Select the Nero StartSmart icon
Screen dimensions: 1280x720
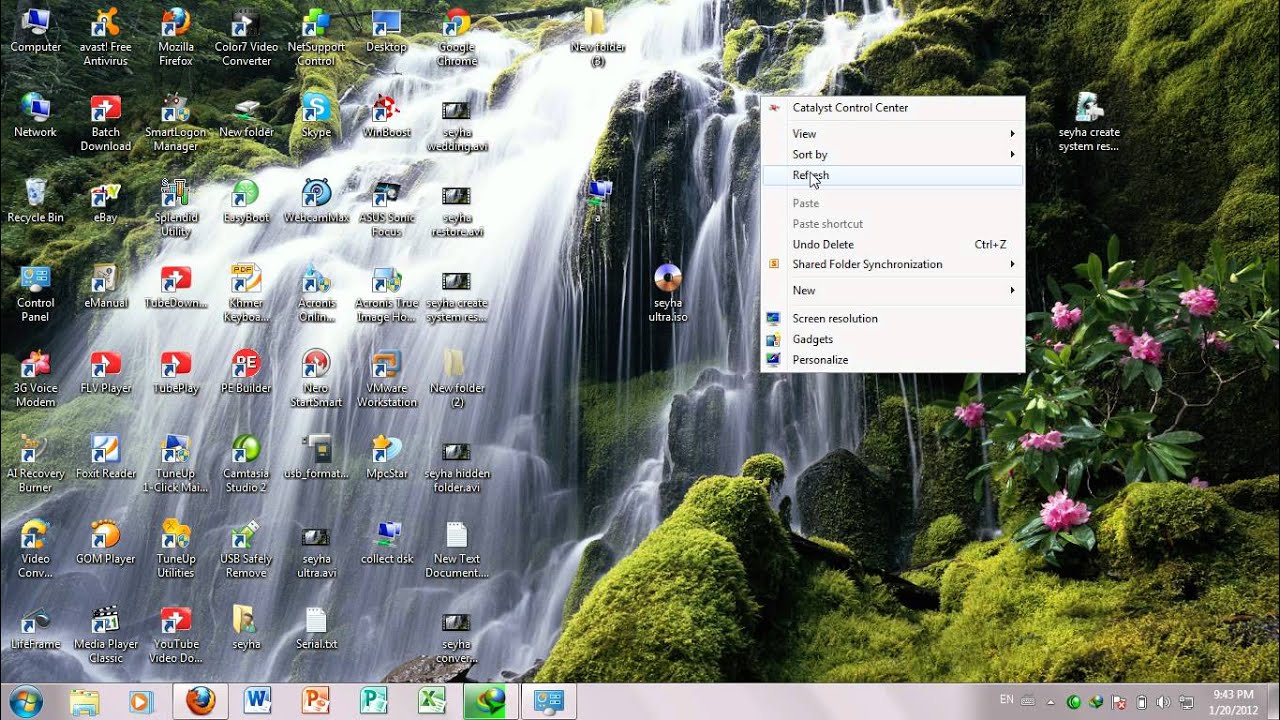[x=316, y=378]
